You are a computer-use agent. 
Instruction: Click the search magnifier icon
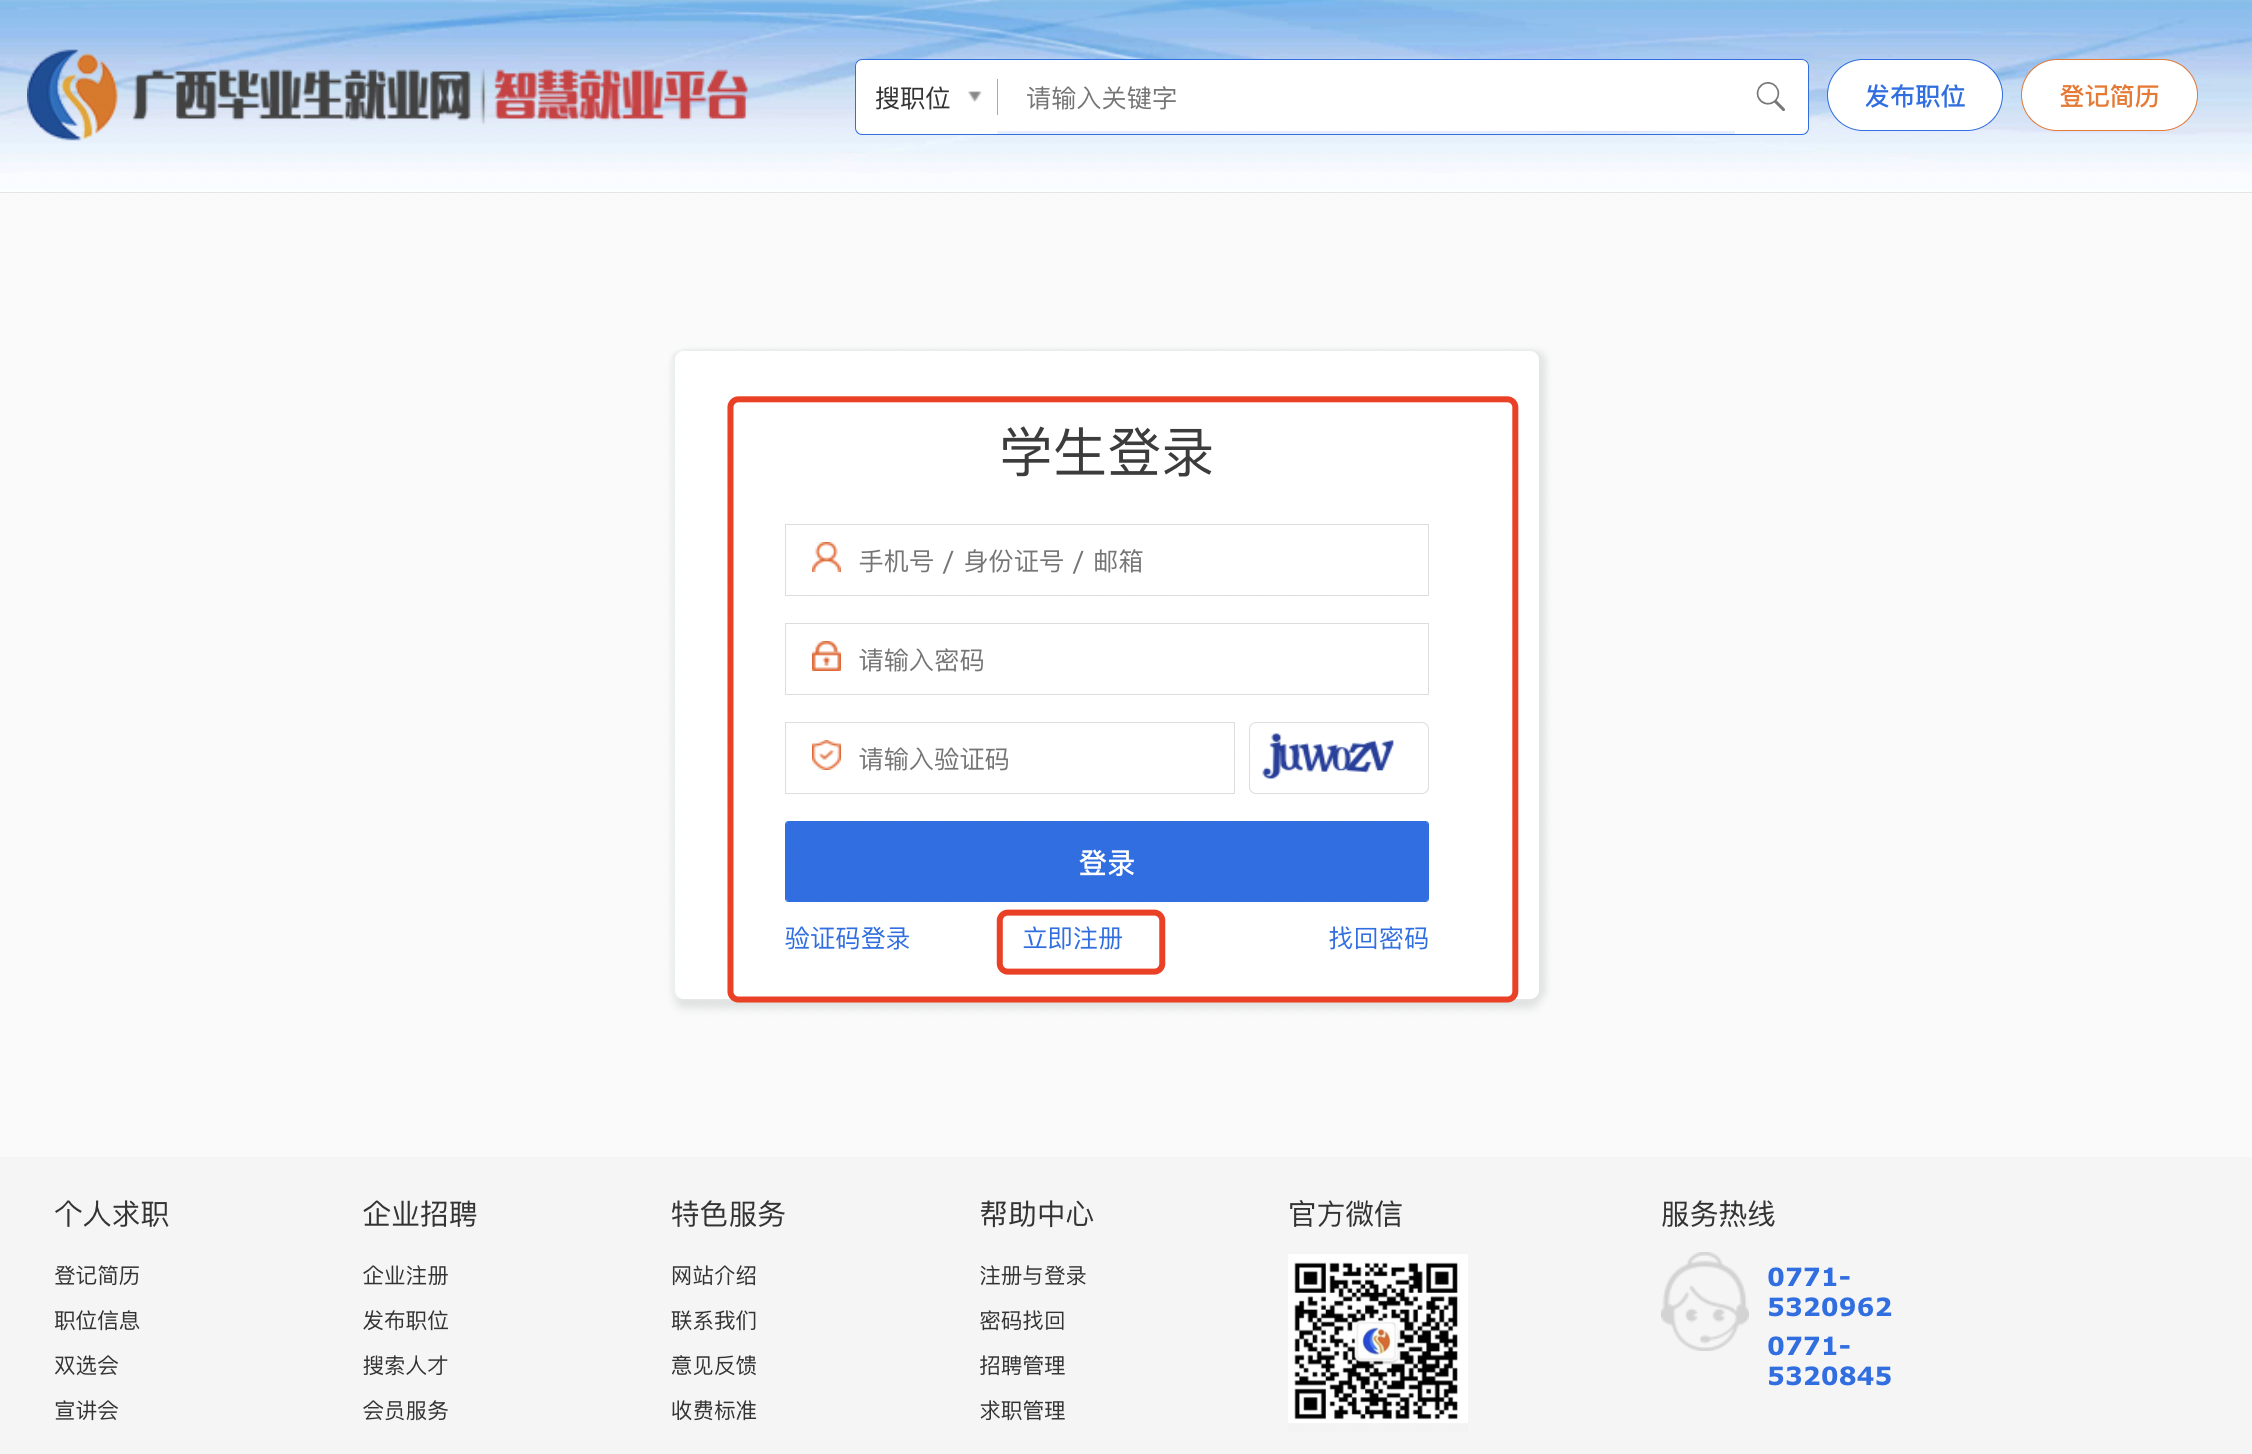point(1770,97)
